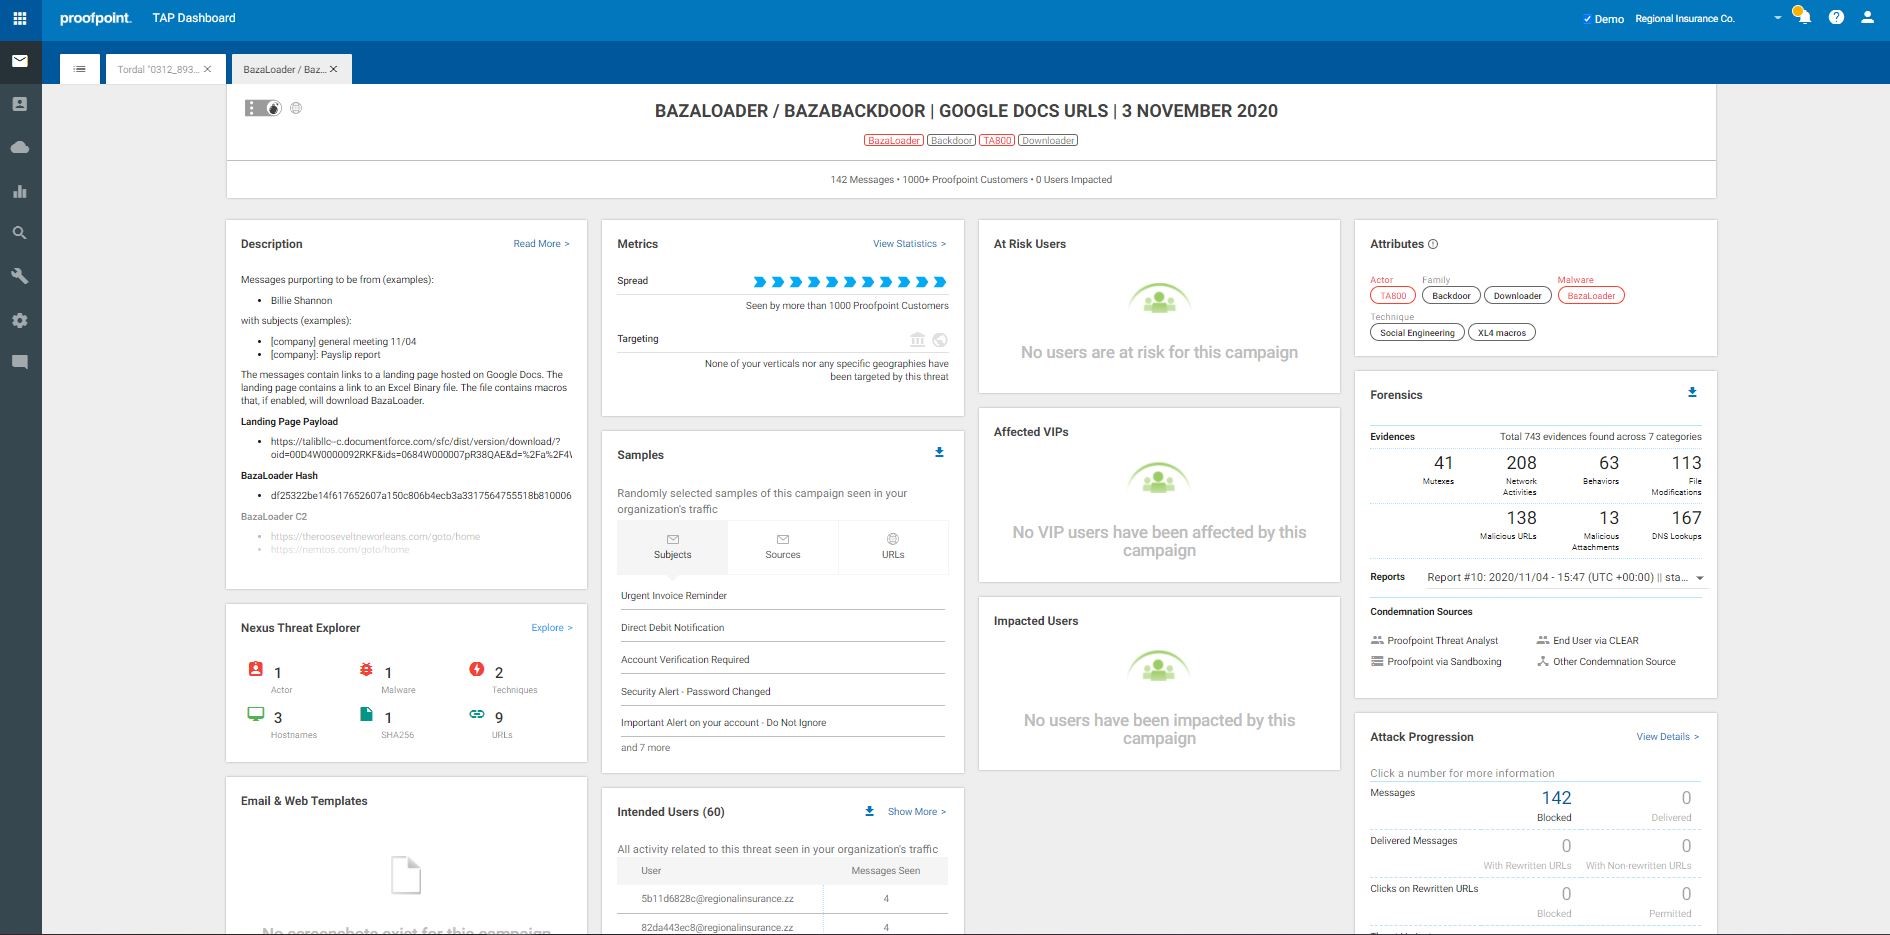Image resolution: width=1890 pixels, height=935 pixels.
Task: Open the people contact sidebar icon
Action: pos(20,104)
